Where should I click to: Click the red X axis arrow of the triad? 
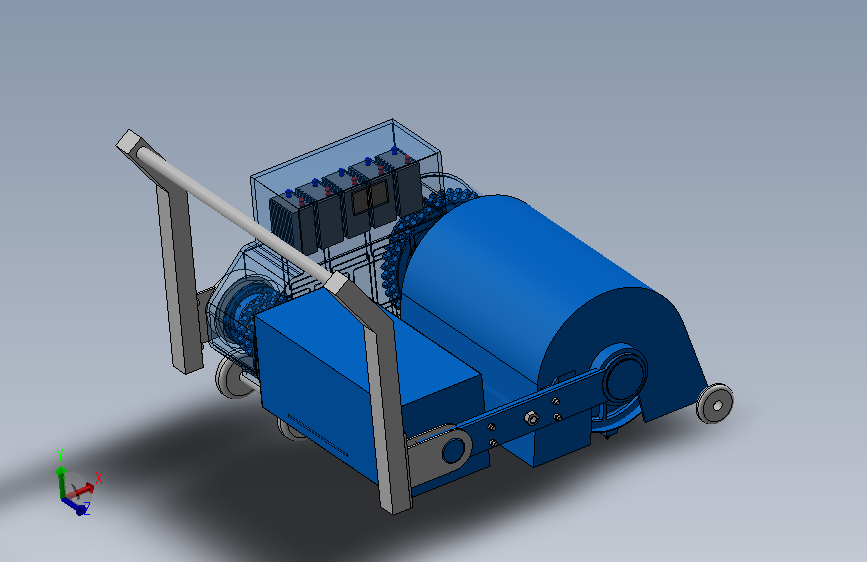coord(83,488)
